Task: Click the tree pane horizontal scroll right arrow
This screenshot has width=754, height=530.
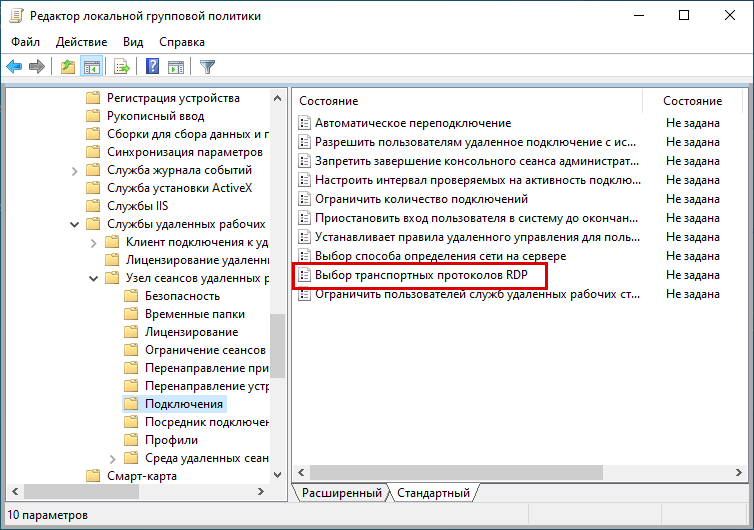Action: 261,492
